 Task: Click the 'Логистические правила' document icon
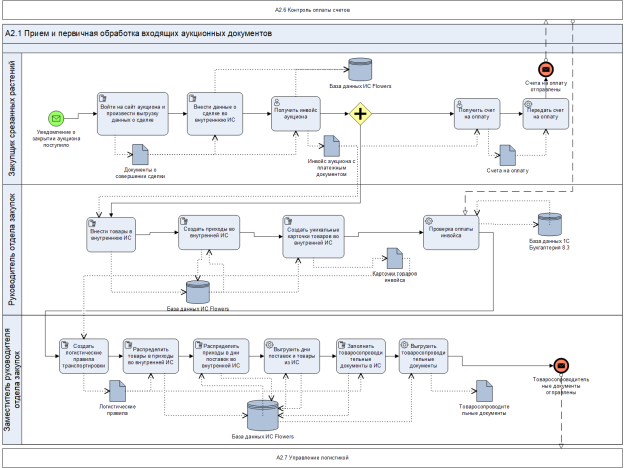[x=117, y=391]
